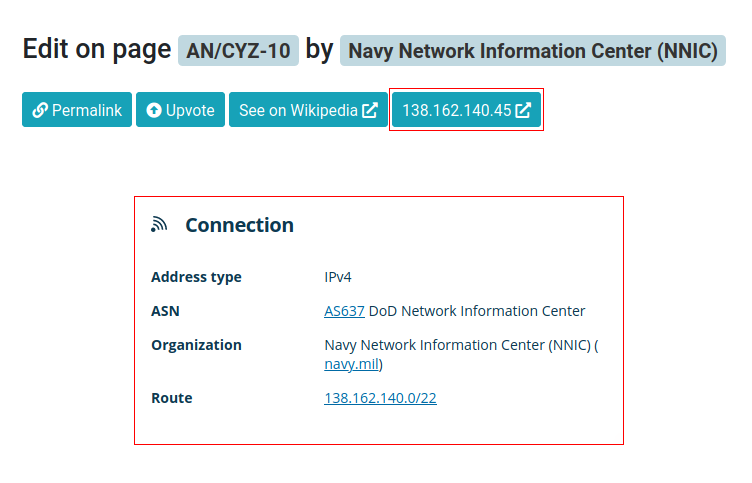Click the Route label
Image resolution: width=752 pixels, height=483 pixels.
tap(172, 398)
